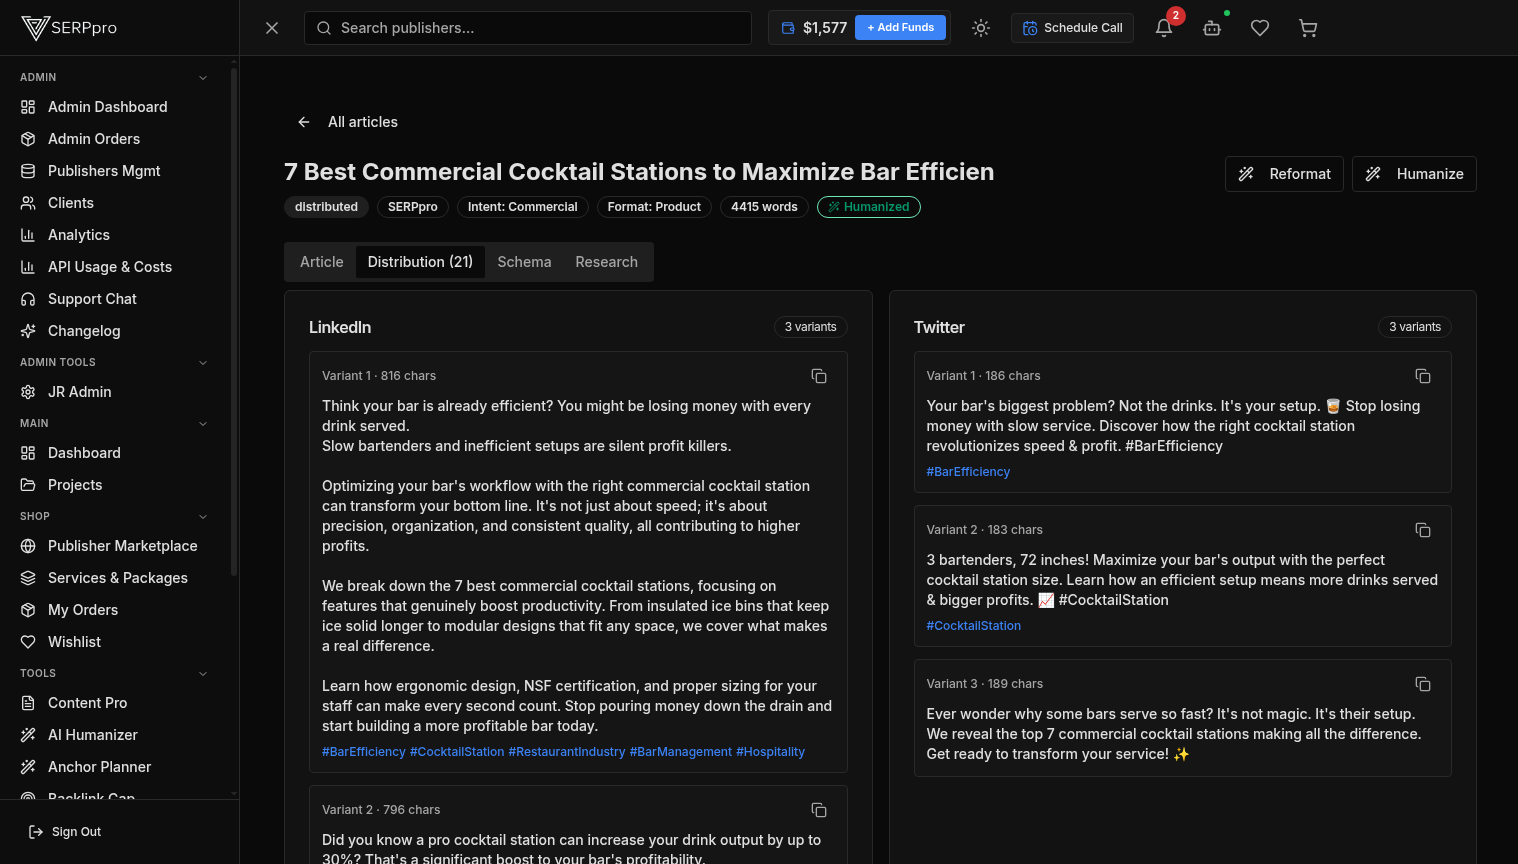Copy Twitter Variant 3 text

[x=1423, y=684]
